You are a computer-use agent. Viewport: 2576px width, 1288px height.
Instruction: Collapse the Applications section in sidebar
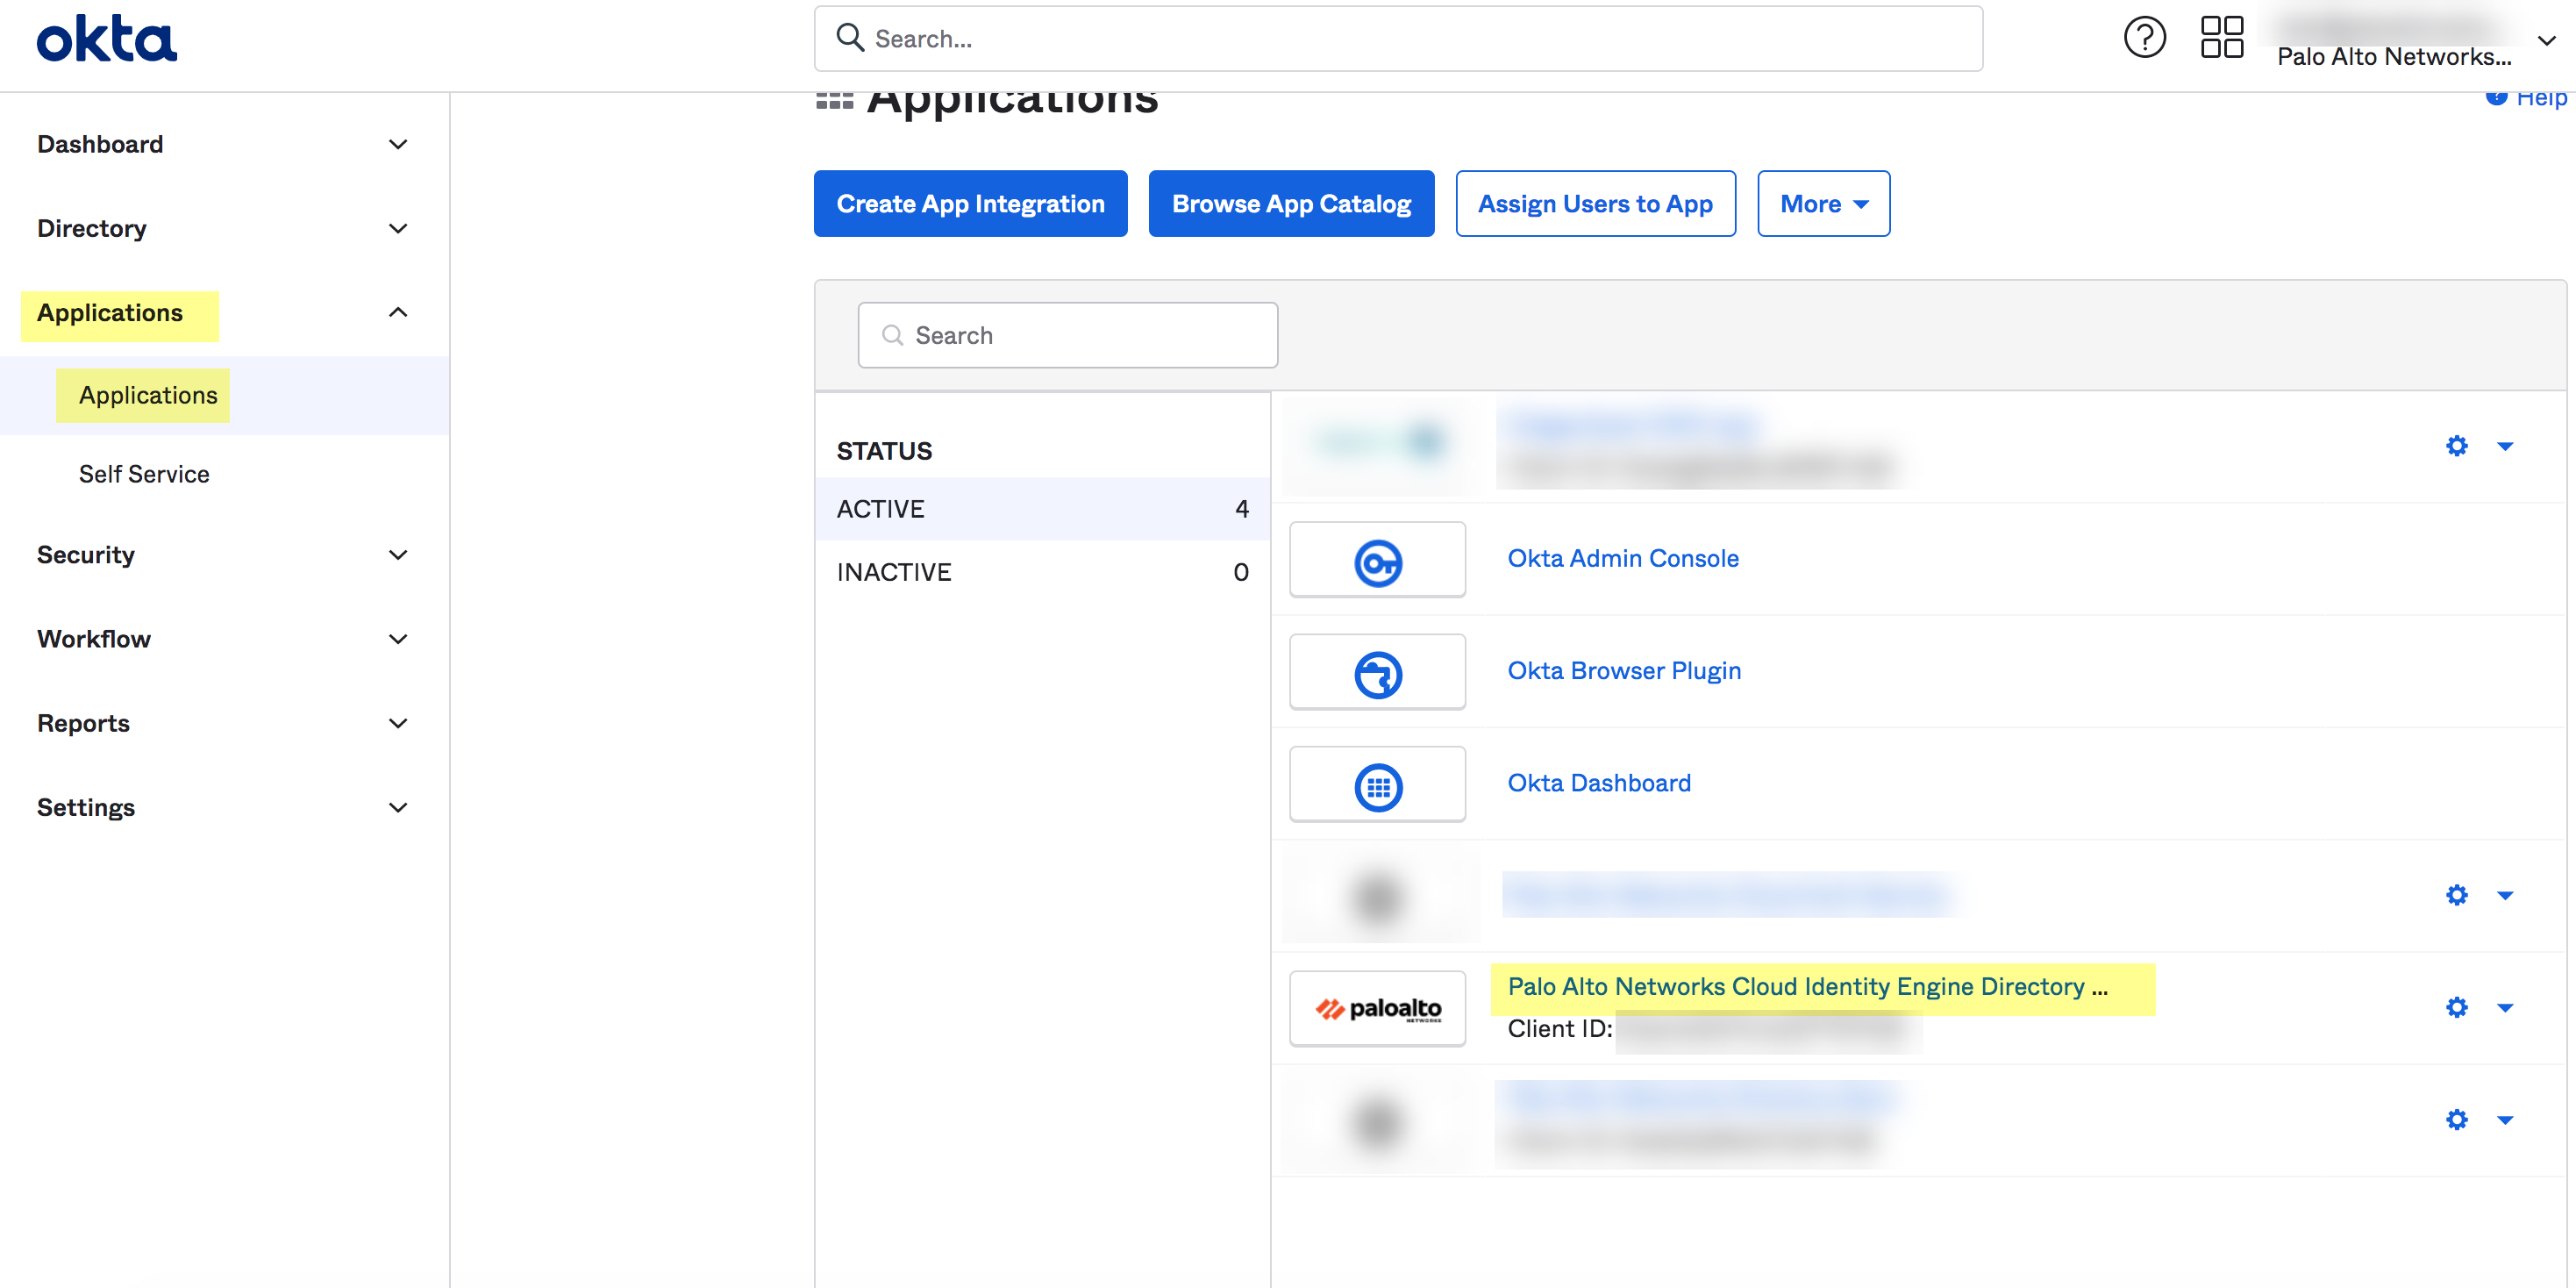[x=398, y=312]
